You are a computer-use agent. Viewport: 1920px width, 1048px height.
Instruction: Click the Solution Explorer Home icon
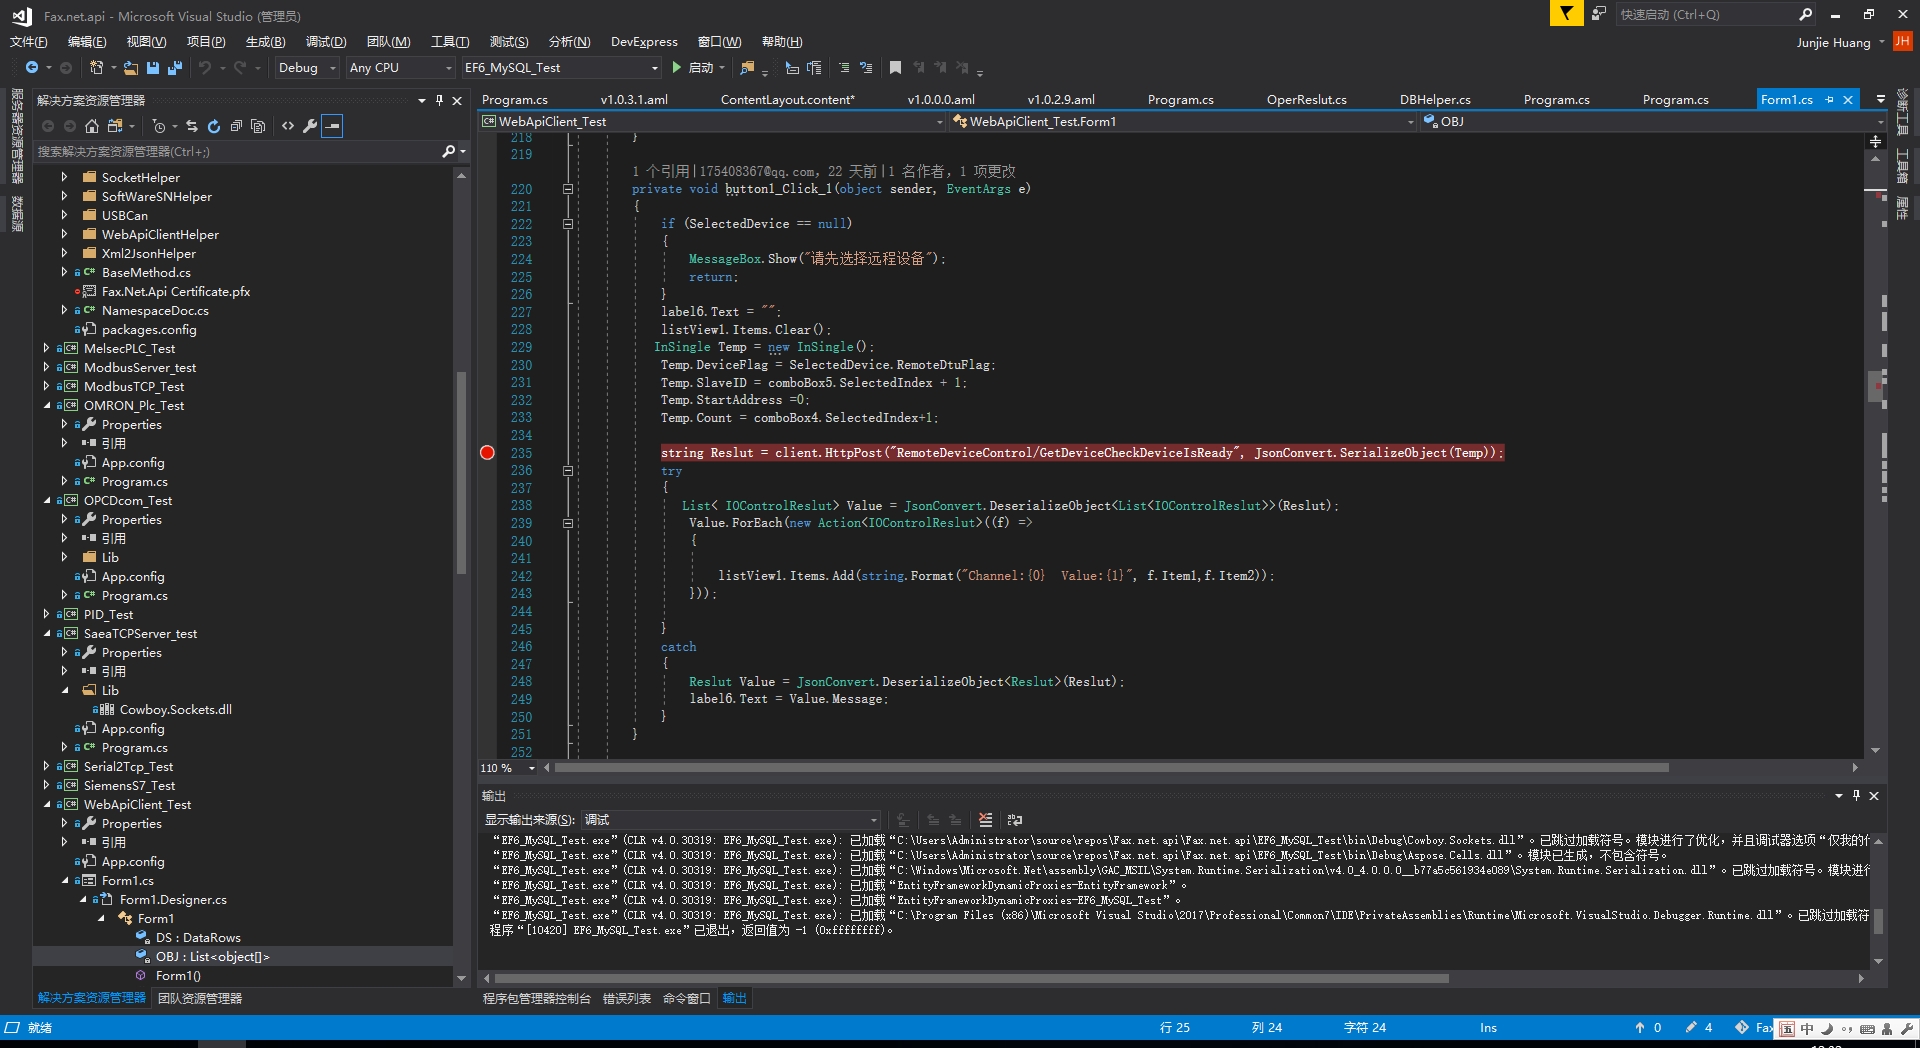(92, 126)
